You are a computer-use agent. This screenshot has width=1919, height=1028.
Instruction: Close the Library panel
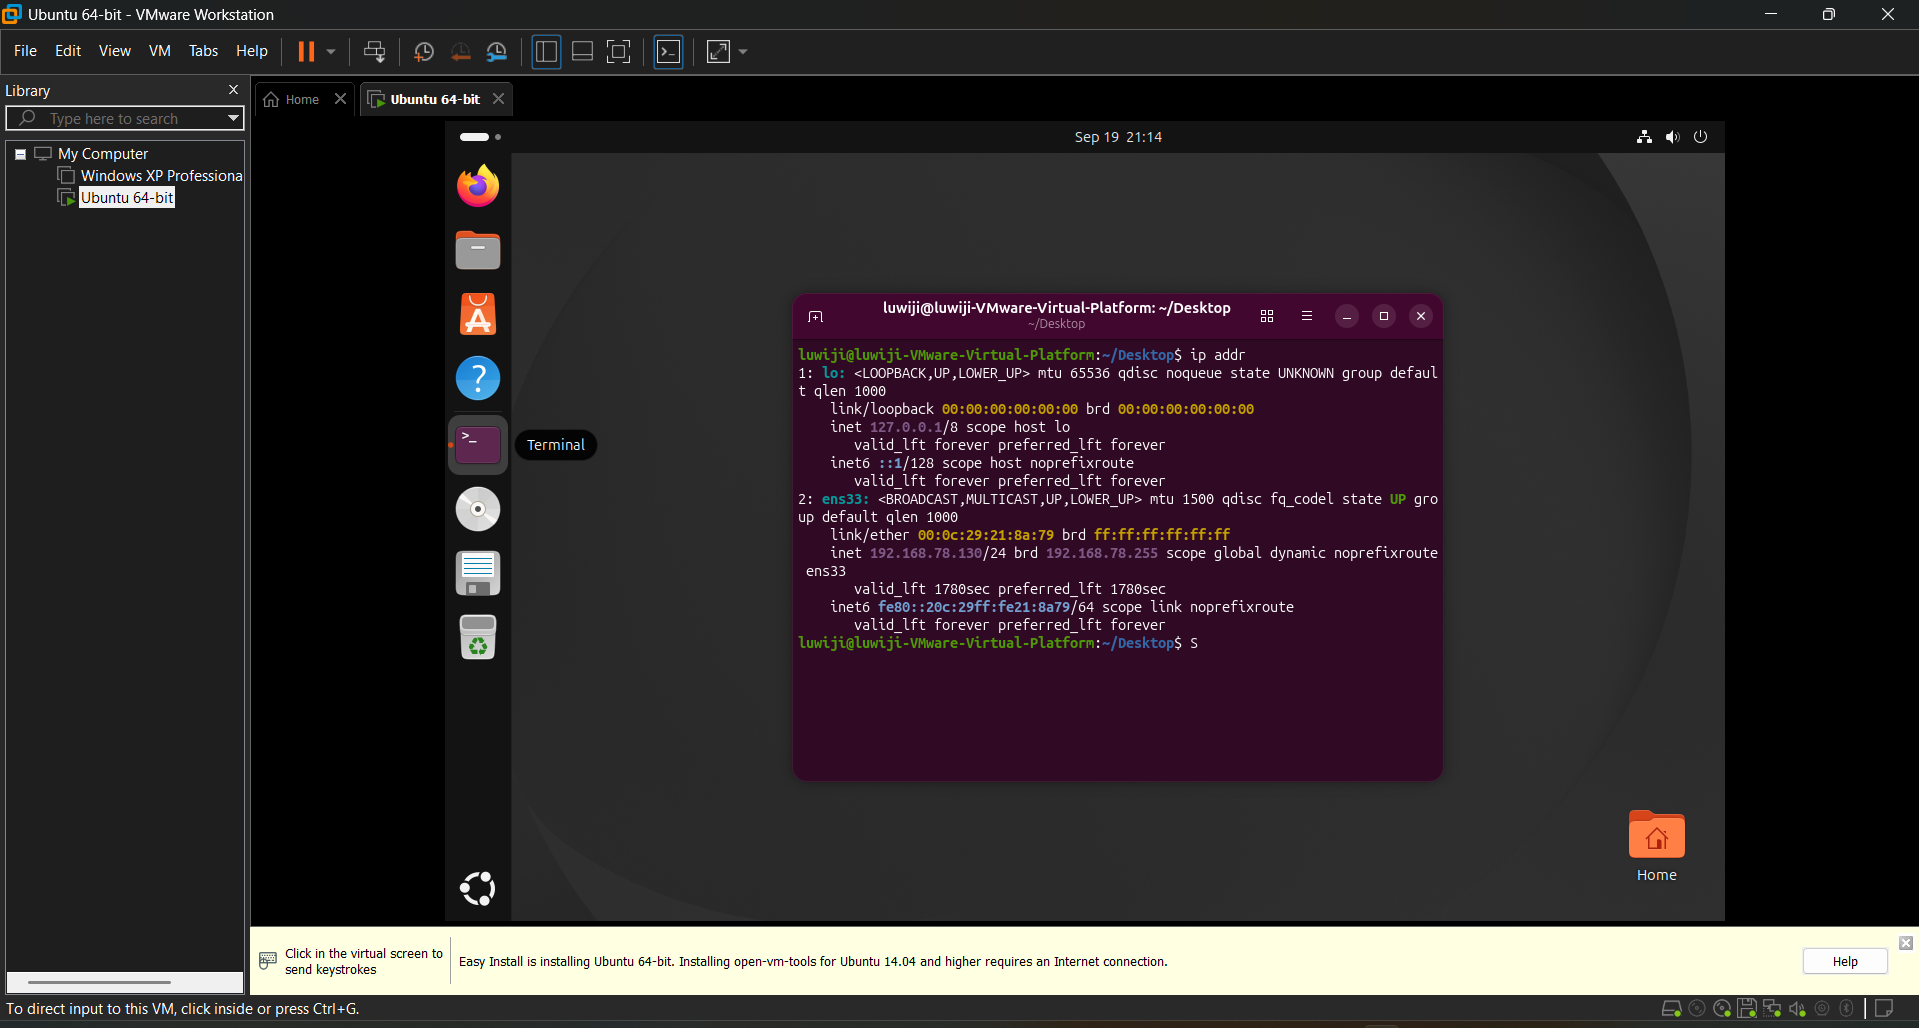tap(233, 90)
